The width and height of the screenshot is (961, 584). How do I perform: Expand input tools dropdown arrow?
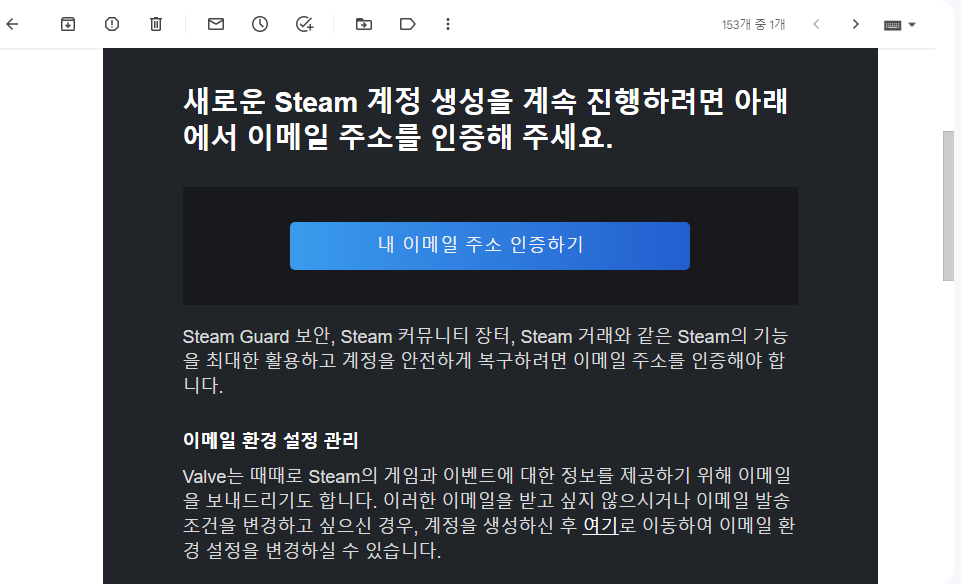point(912,25)
